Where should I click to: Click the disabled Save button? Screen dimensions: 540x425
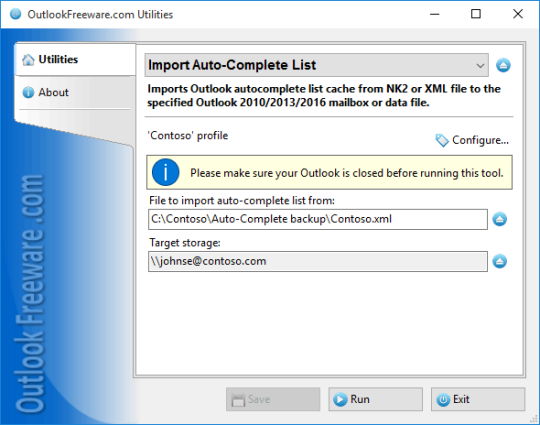(x=273, y=399)
